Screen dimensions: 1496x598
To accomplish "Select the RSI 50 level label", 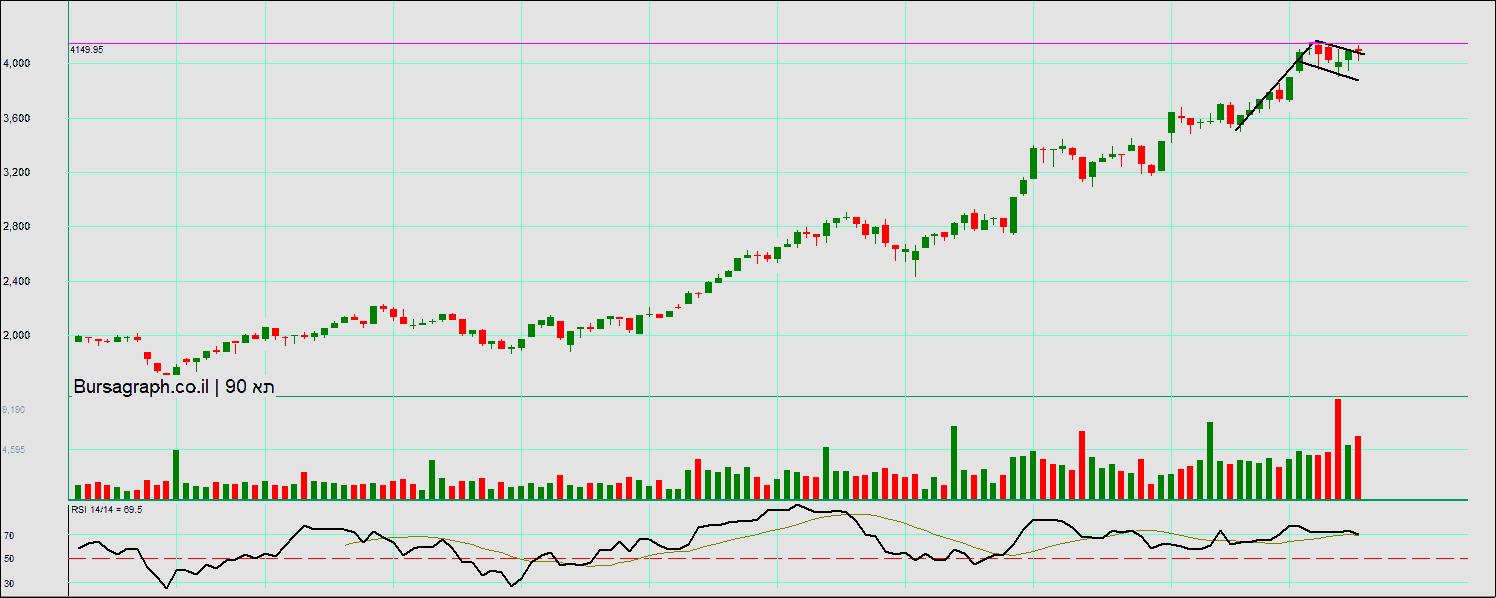I will point(8,558).
